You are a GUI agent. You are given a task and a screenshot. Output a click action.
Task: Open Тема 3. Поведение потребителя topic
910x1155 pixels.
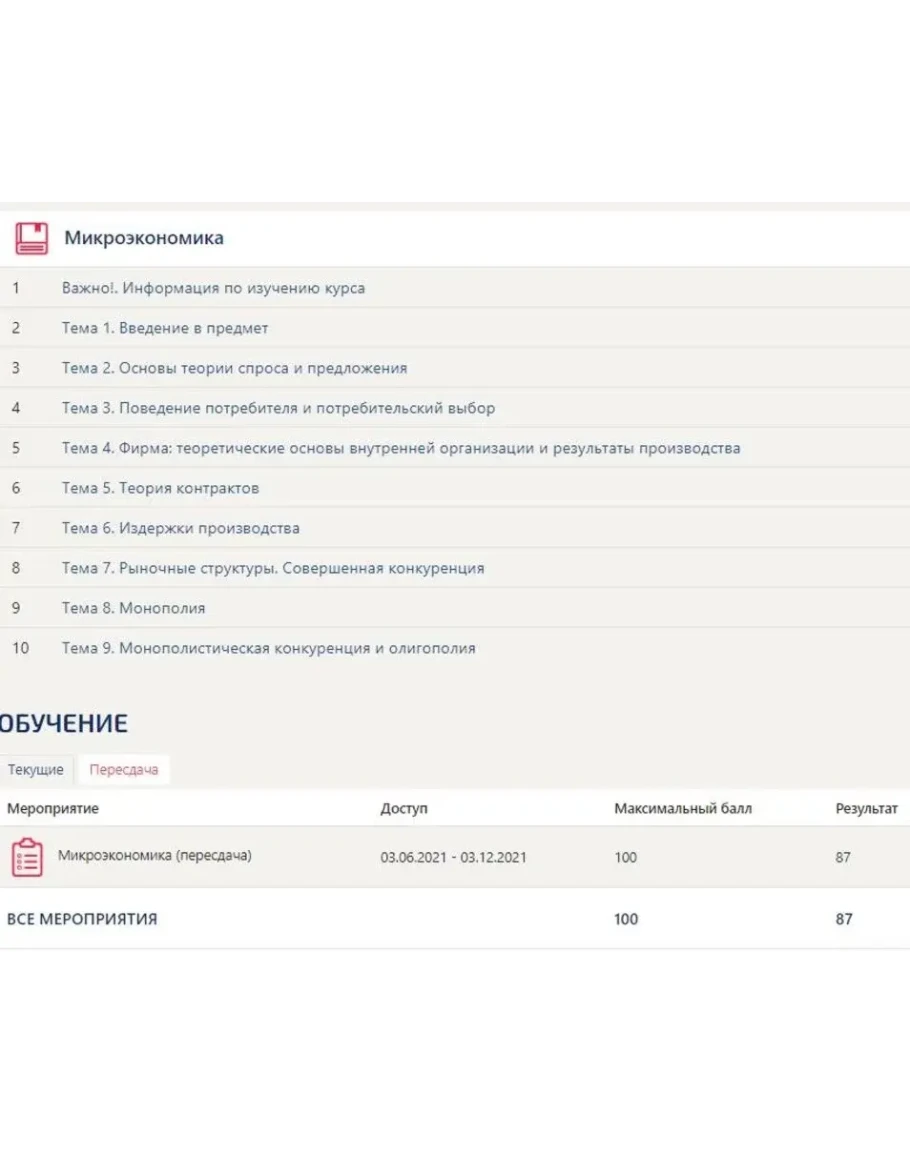click(278, 408)
